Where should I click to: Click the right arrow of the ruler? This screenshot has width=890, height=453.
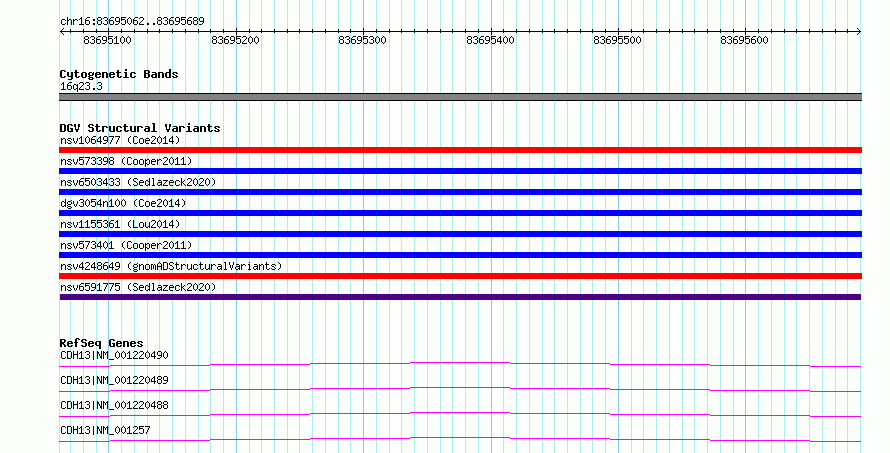point(859,32)
